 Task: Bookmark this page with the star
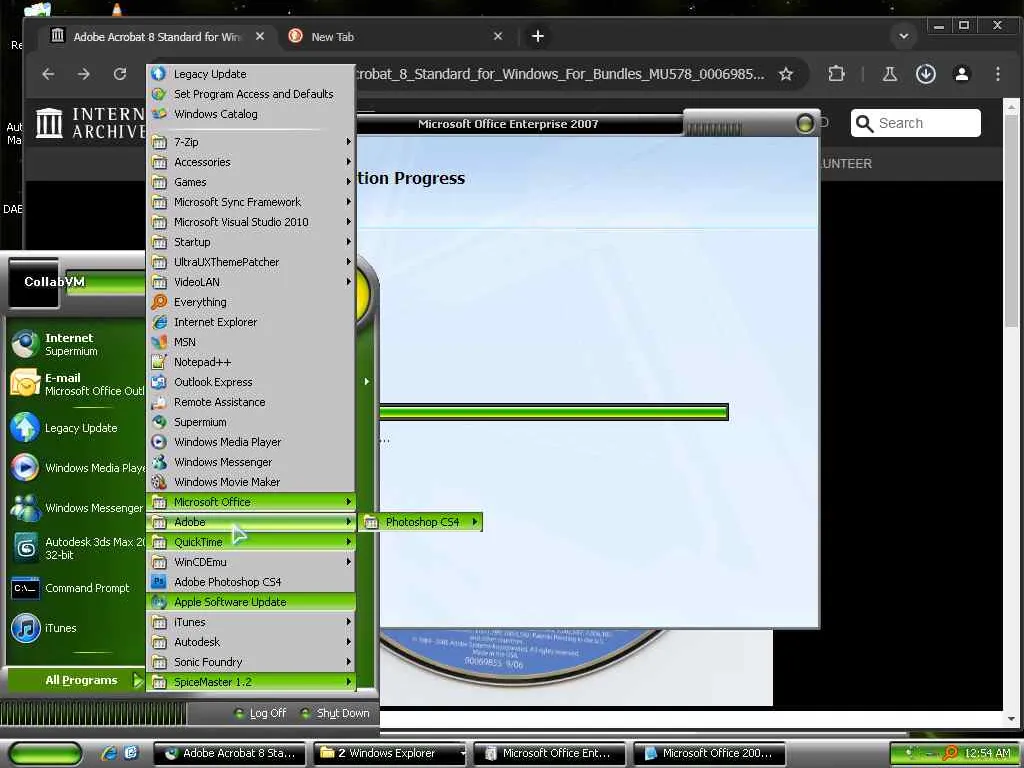click(x=786, y=74)
